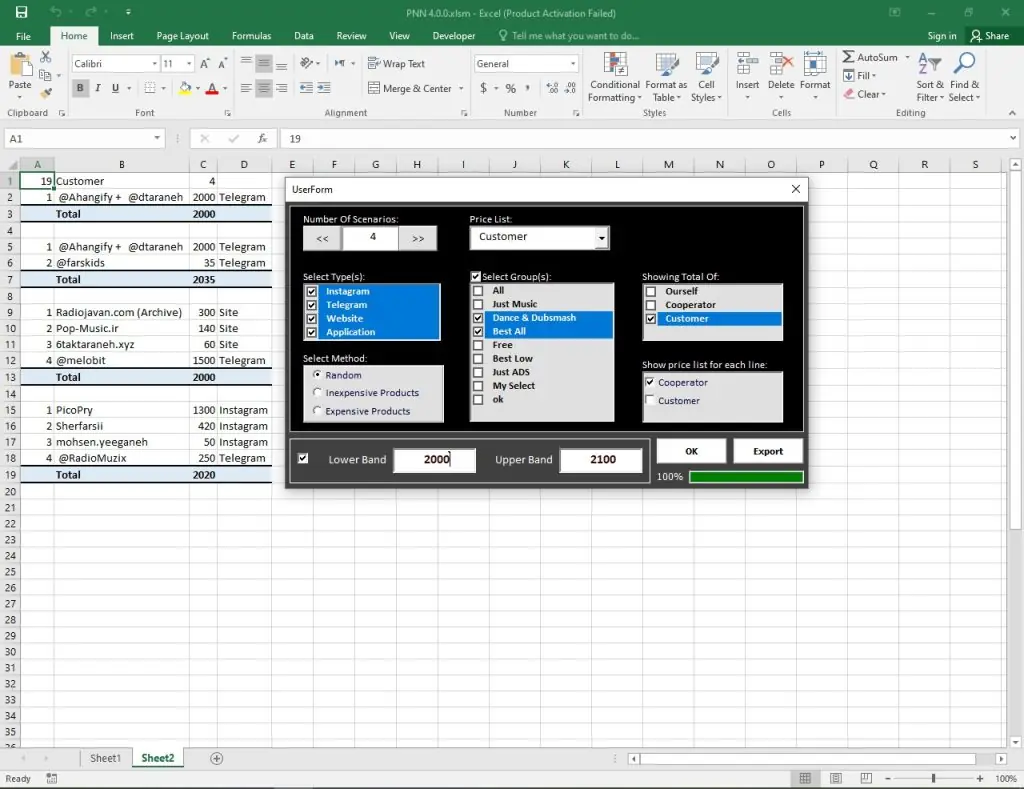Open the Price List dropdown
1024x789 pixels.
coord(600,237)
